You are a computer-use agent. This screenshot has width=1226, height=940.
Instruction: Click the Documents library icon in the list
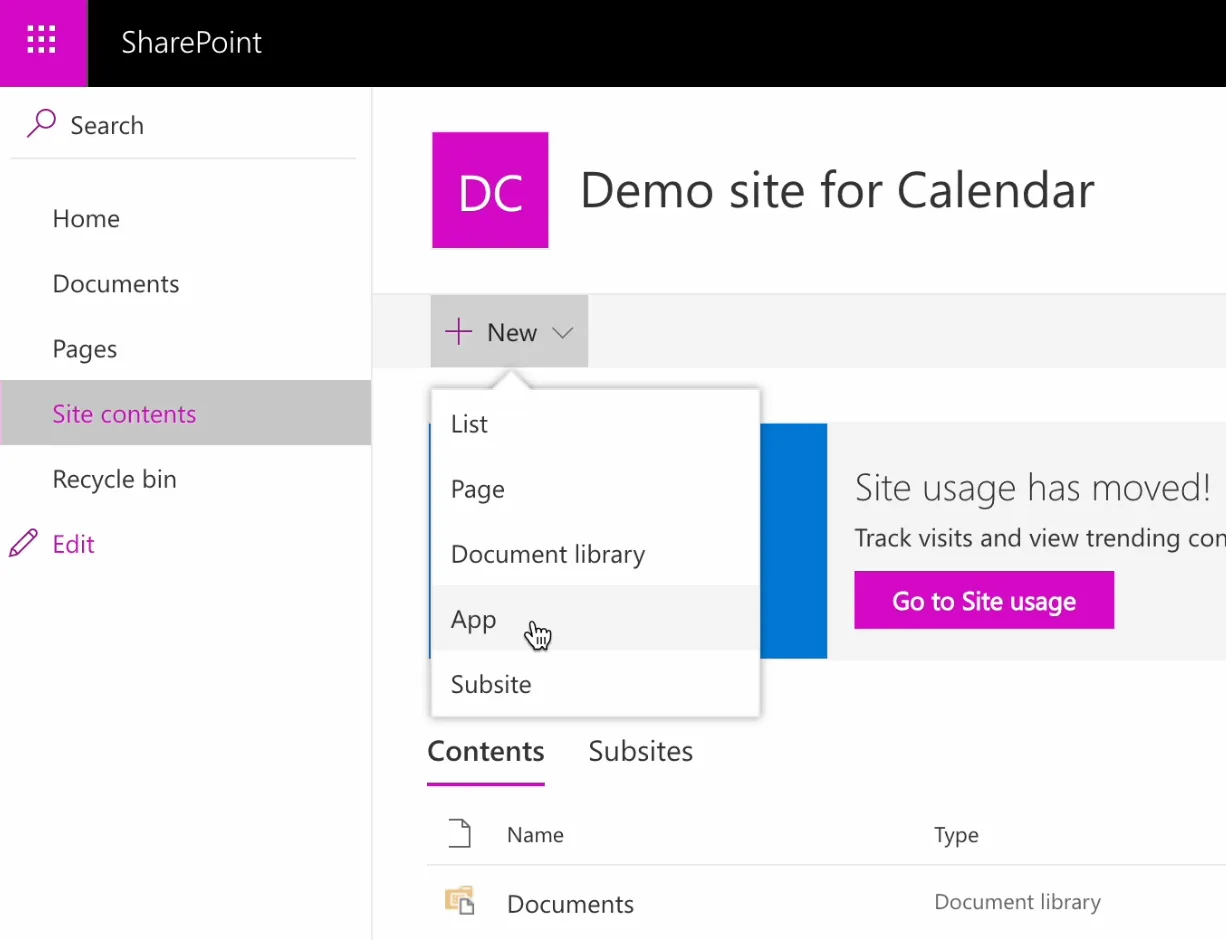[x=459, y=902]
